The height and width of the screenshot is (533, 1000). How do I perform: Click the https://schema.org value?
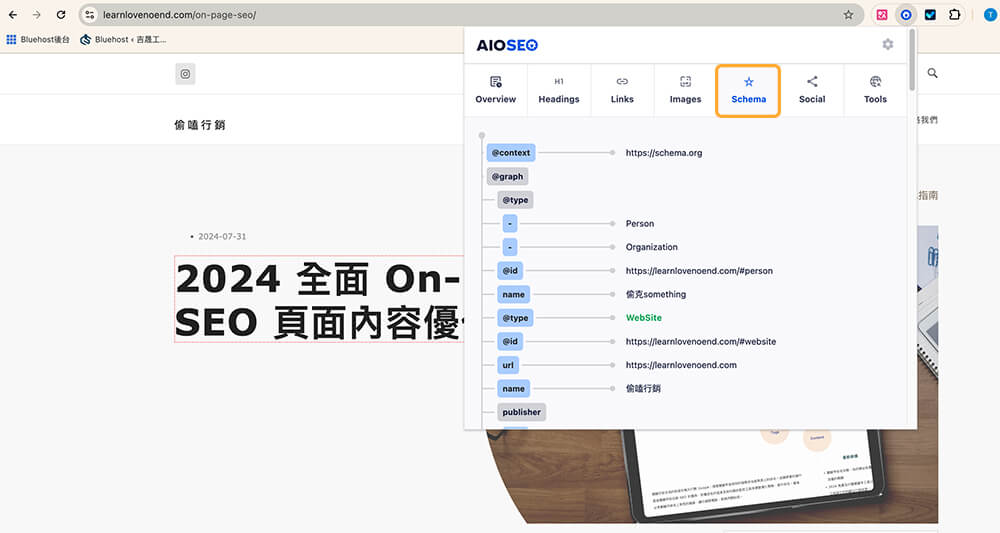[664, 153]
